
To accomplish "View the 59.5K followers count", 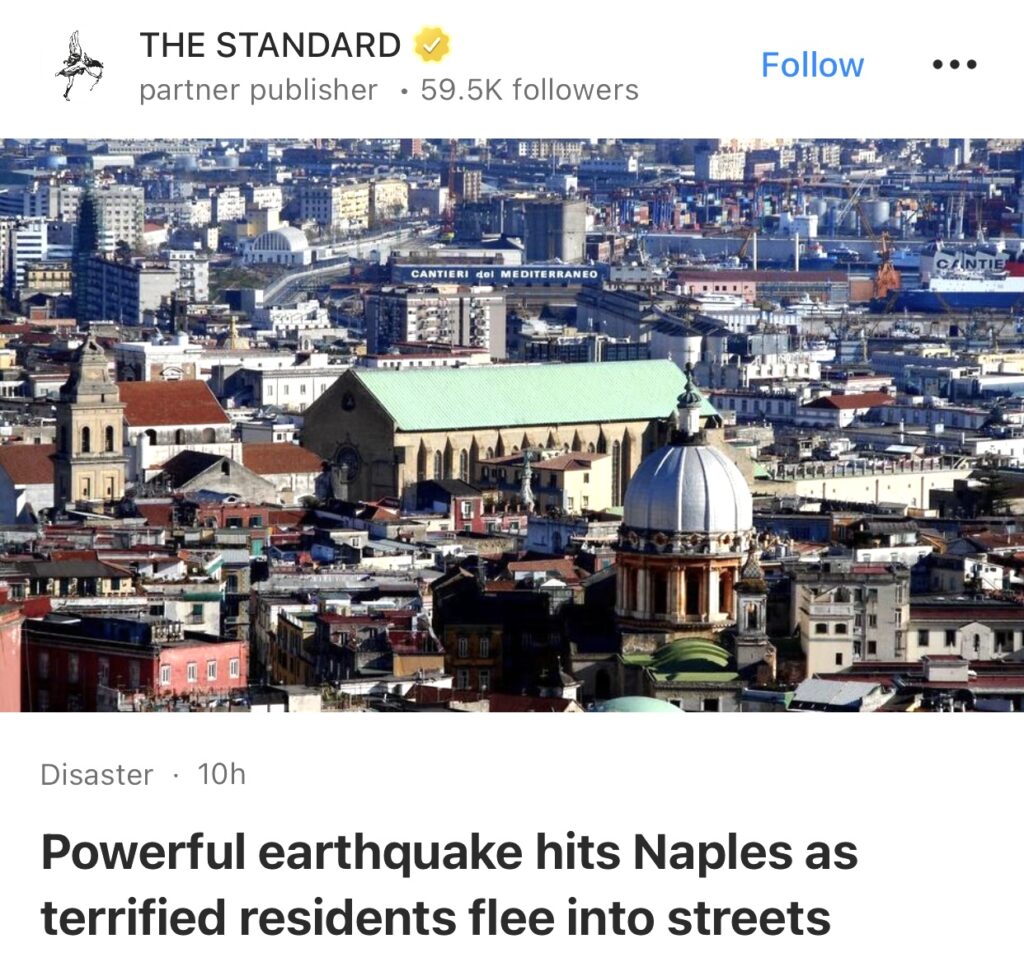I will pos(529,90).
